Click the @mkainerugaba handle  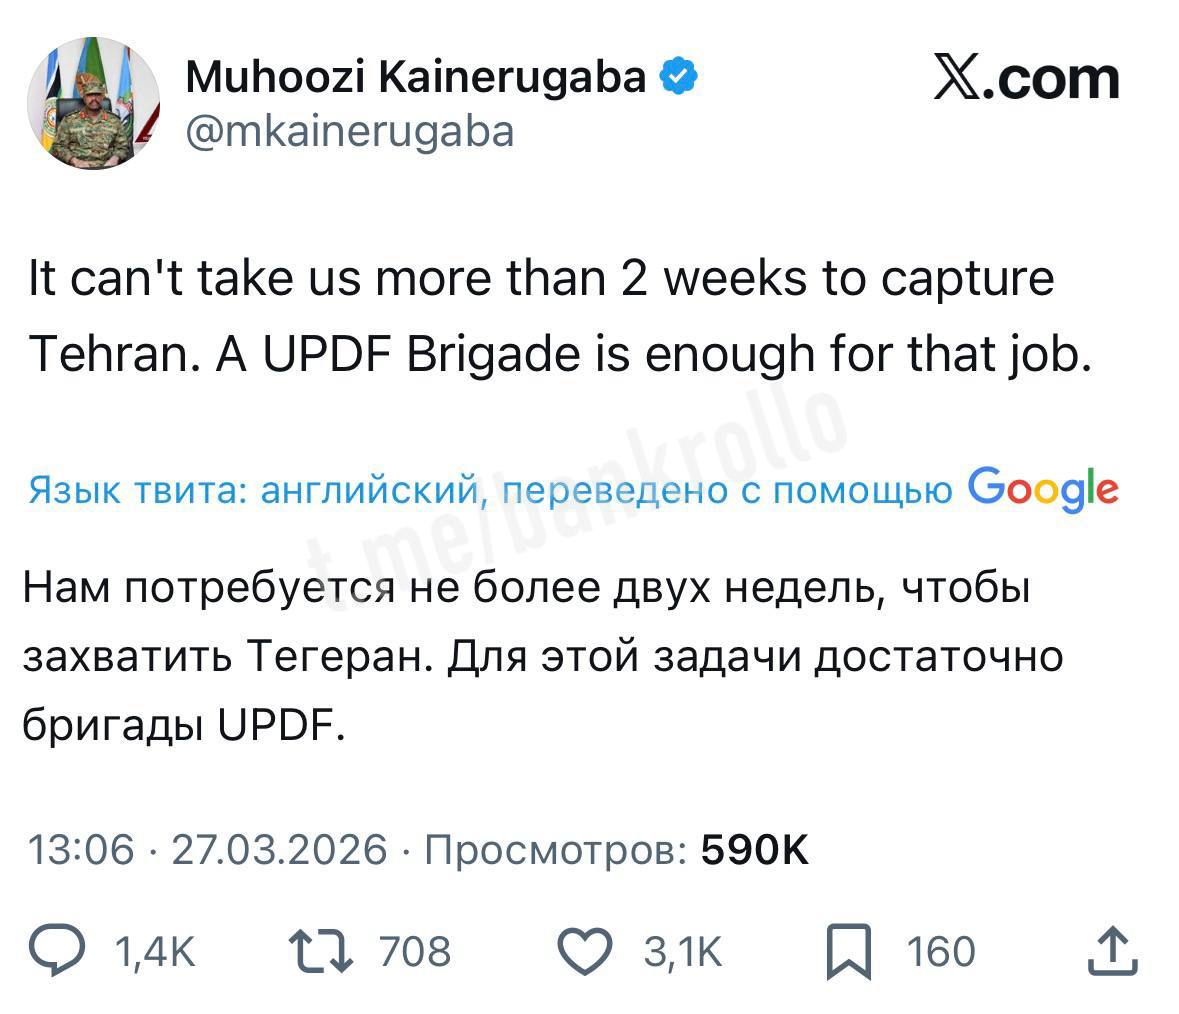(x=350, y=130)
